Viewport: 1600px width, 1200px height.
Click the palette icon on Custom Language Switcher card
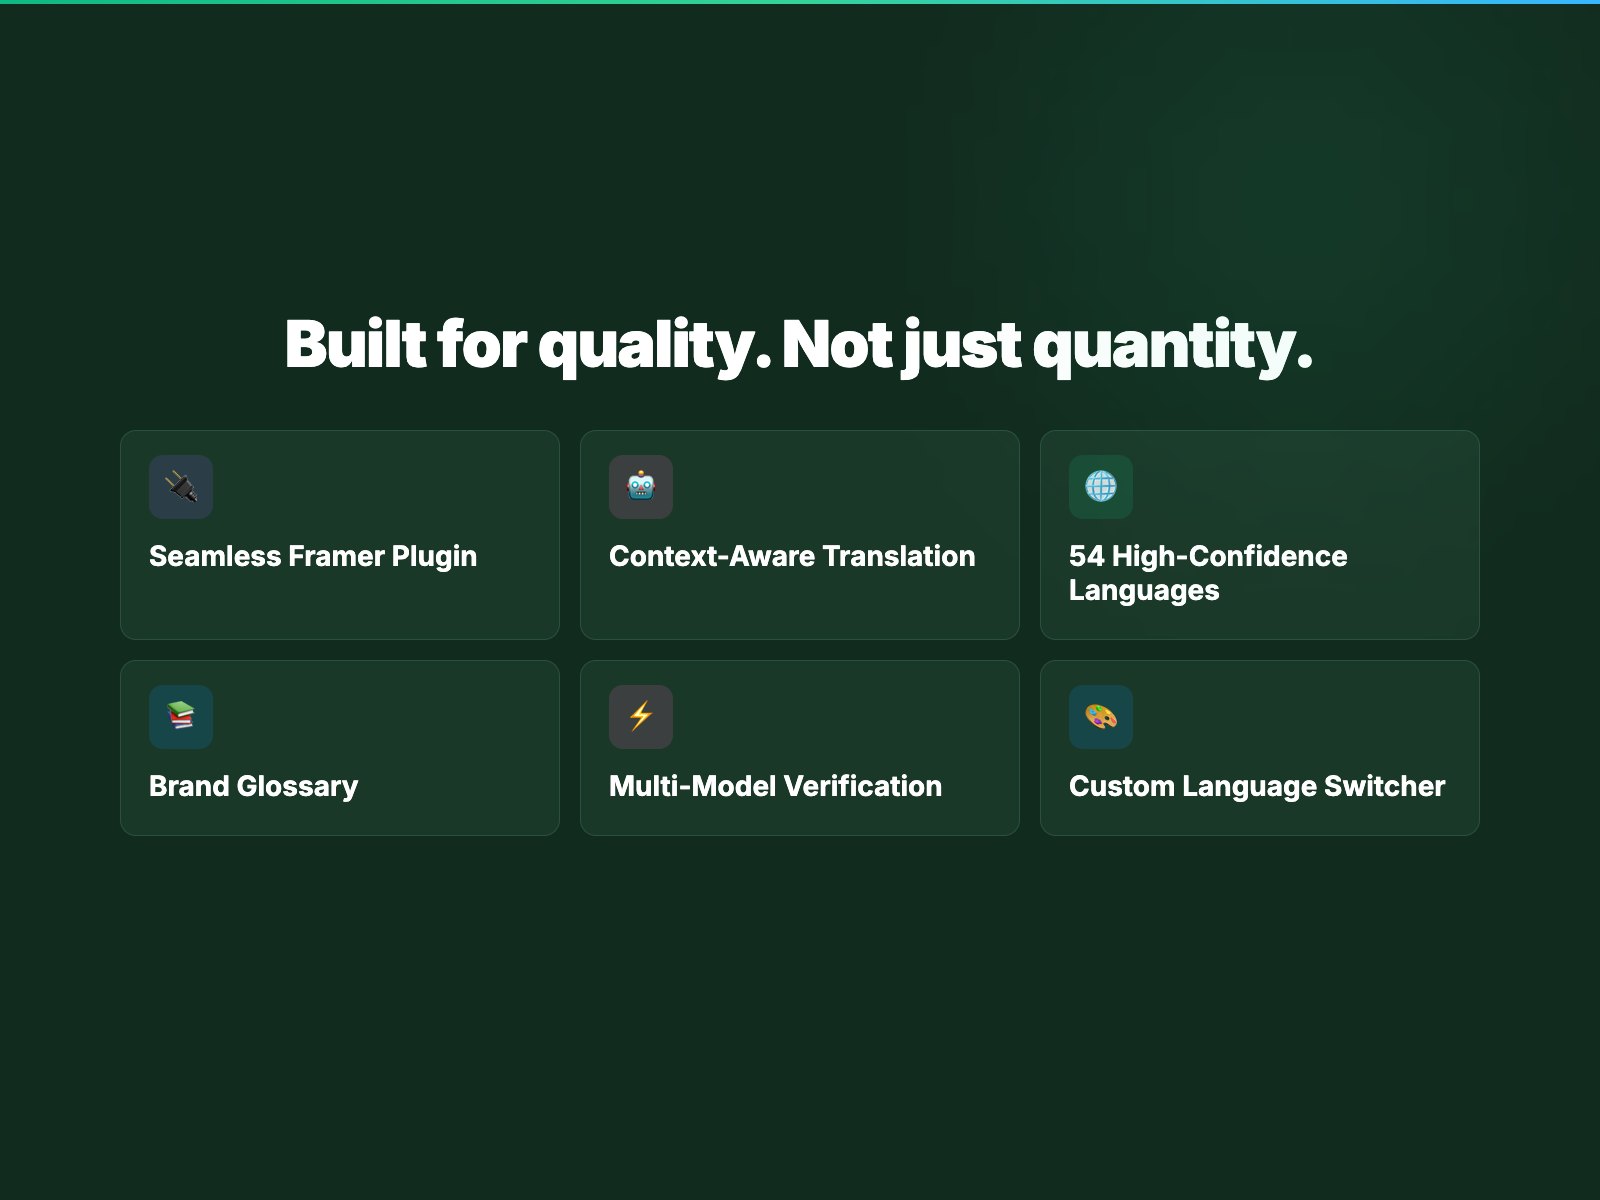(x=1101, y=716)
